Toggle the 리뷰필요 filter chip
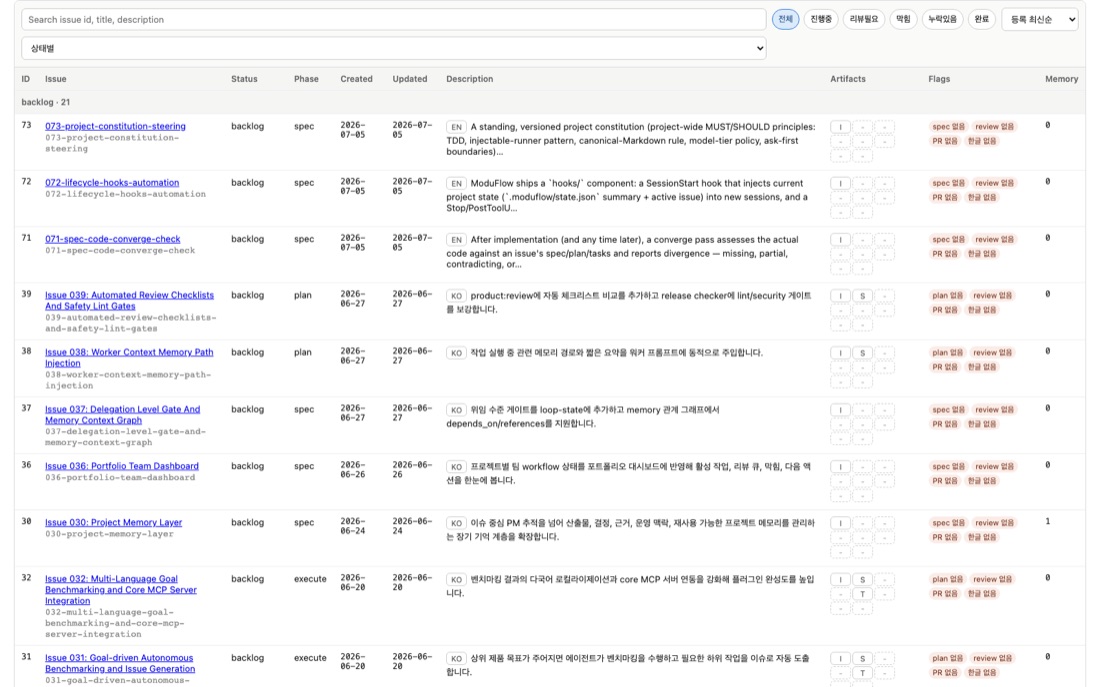 click(x=864, y=20)
